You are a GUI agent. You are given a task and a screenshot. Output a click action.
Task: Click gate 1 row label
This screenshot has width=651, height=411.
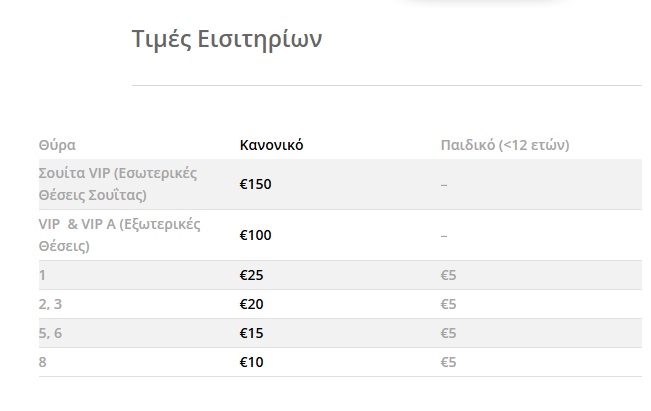point(42,275)
